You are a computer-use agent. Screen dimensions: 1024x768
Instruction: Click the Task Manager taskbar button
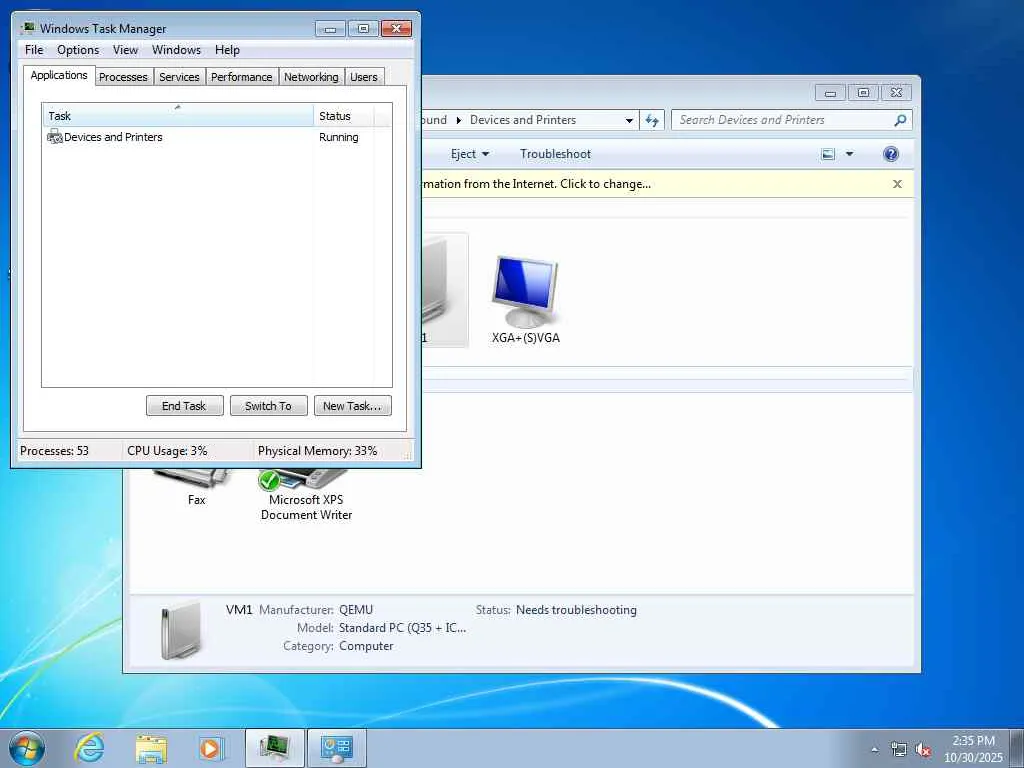[x=274, y=748]
